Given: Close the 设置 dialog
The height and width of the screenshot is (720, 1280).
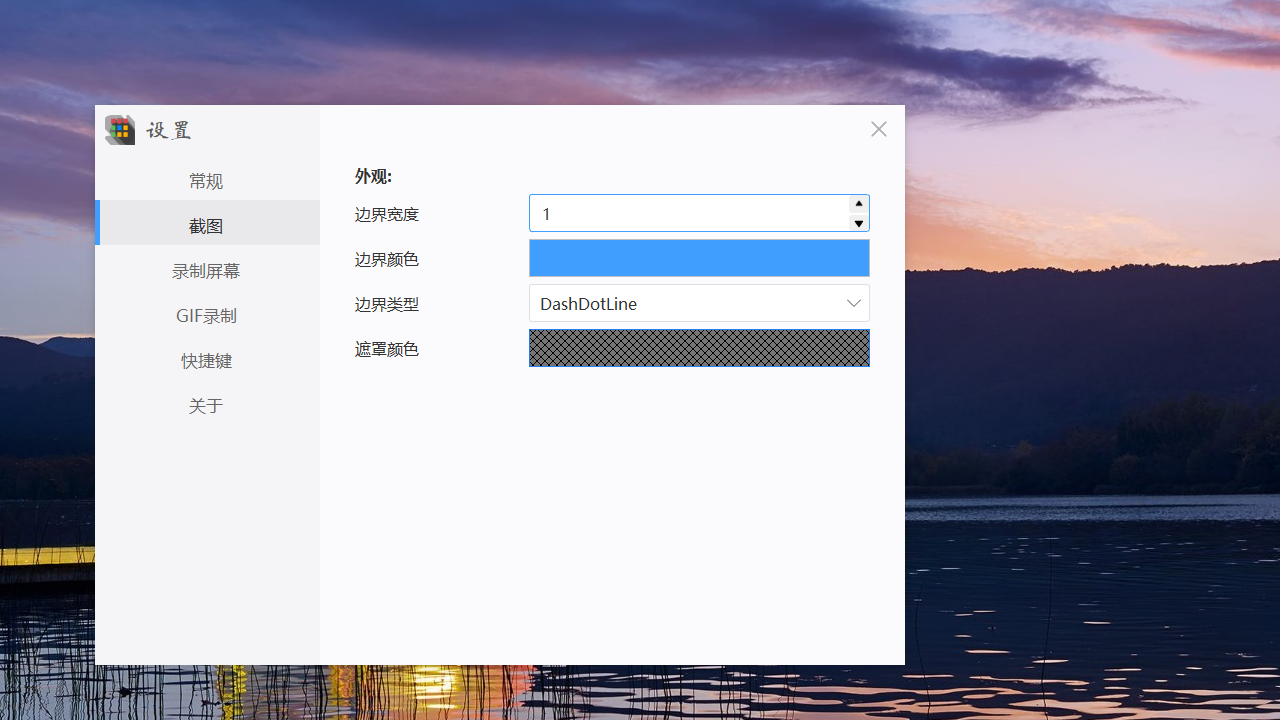Looking at the screenshot, I should pos(878,129).
